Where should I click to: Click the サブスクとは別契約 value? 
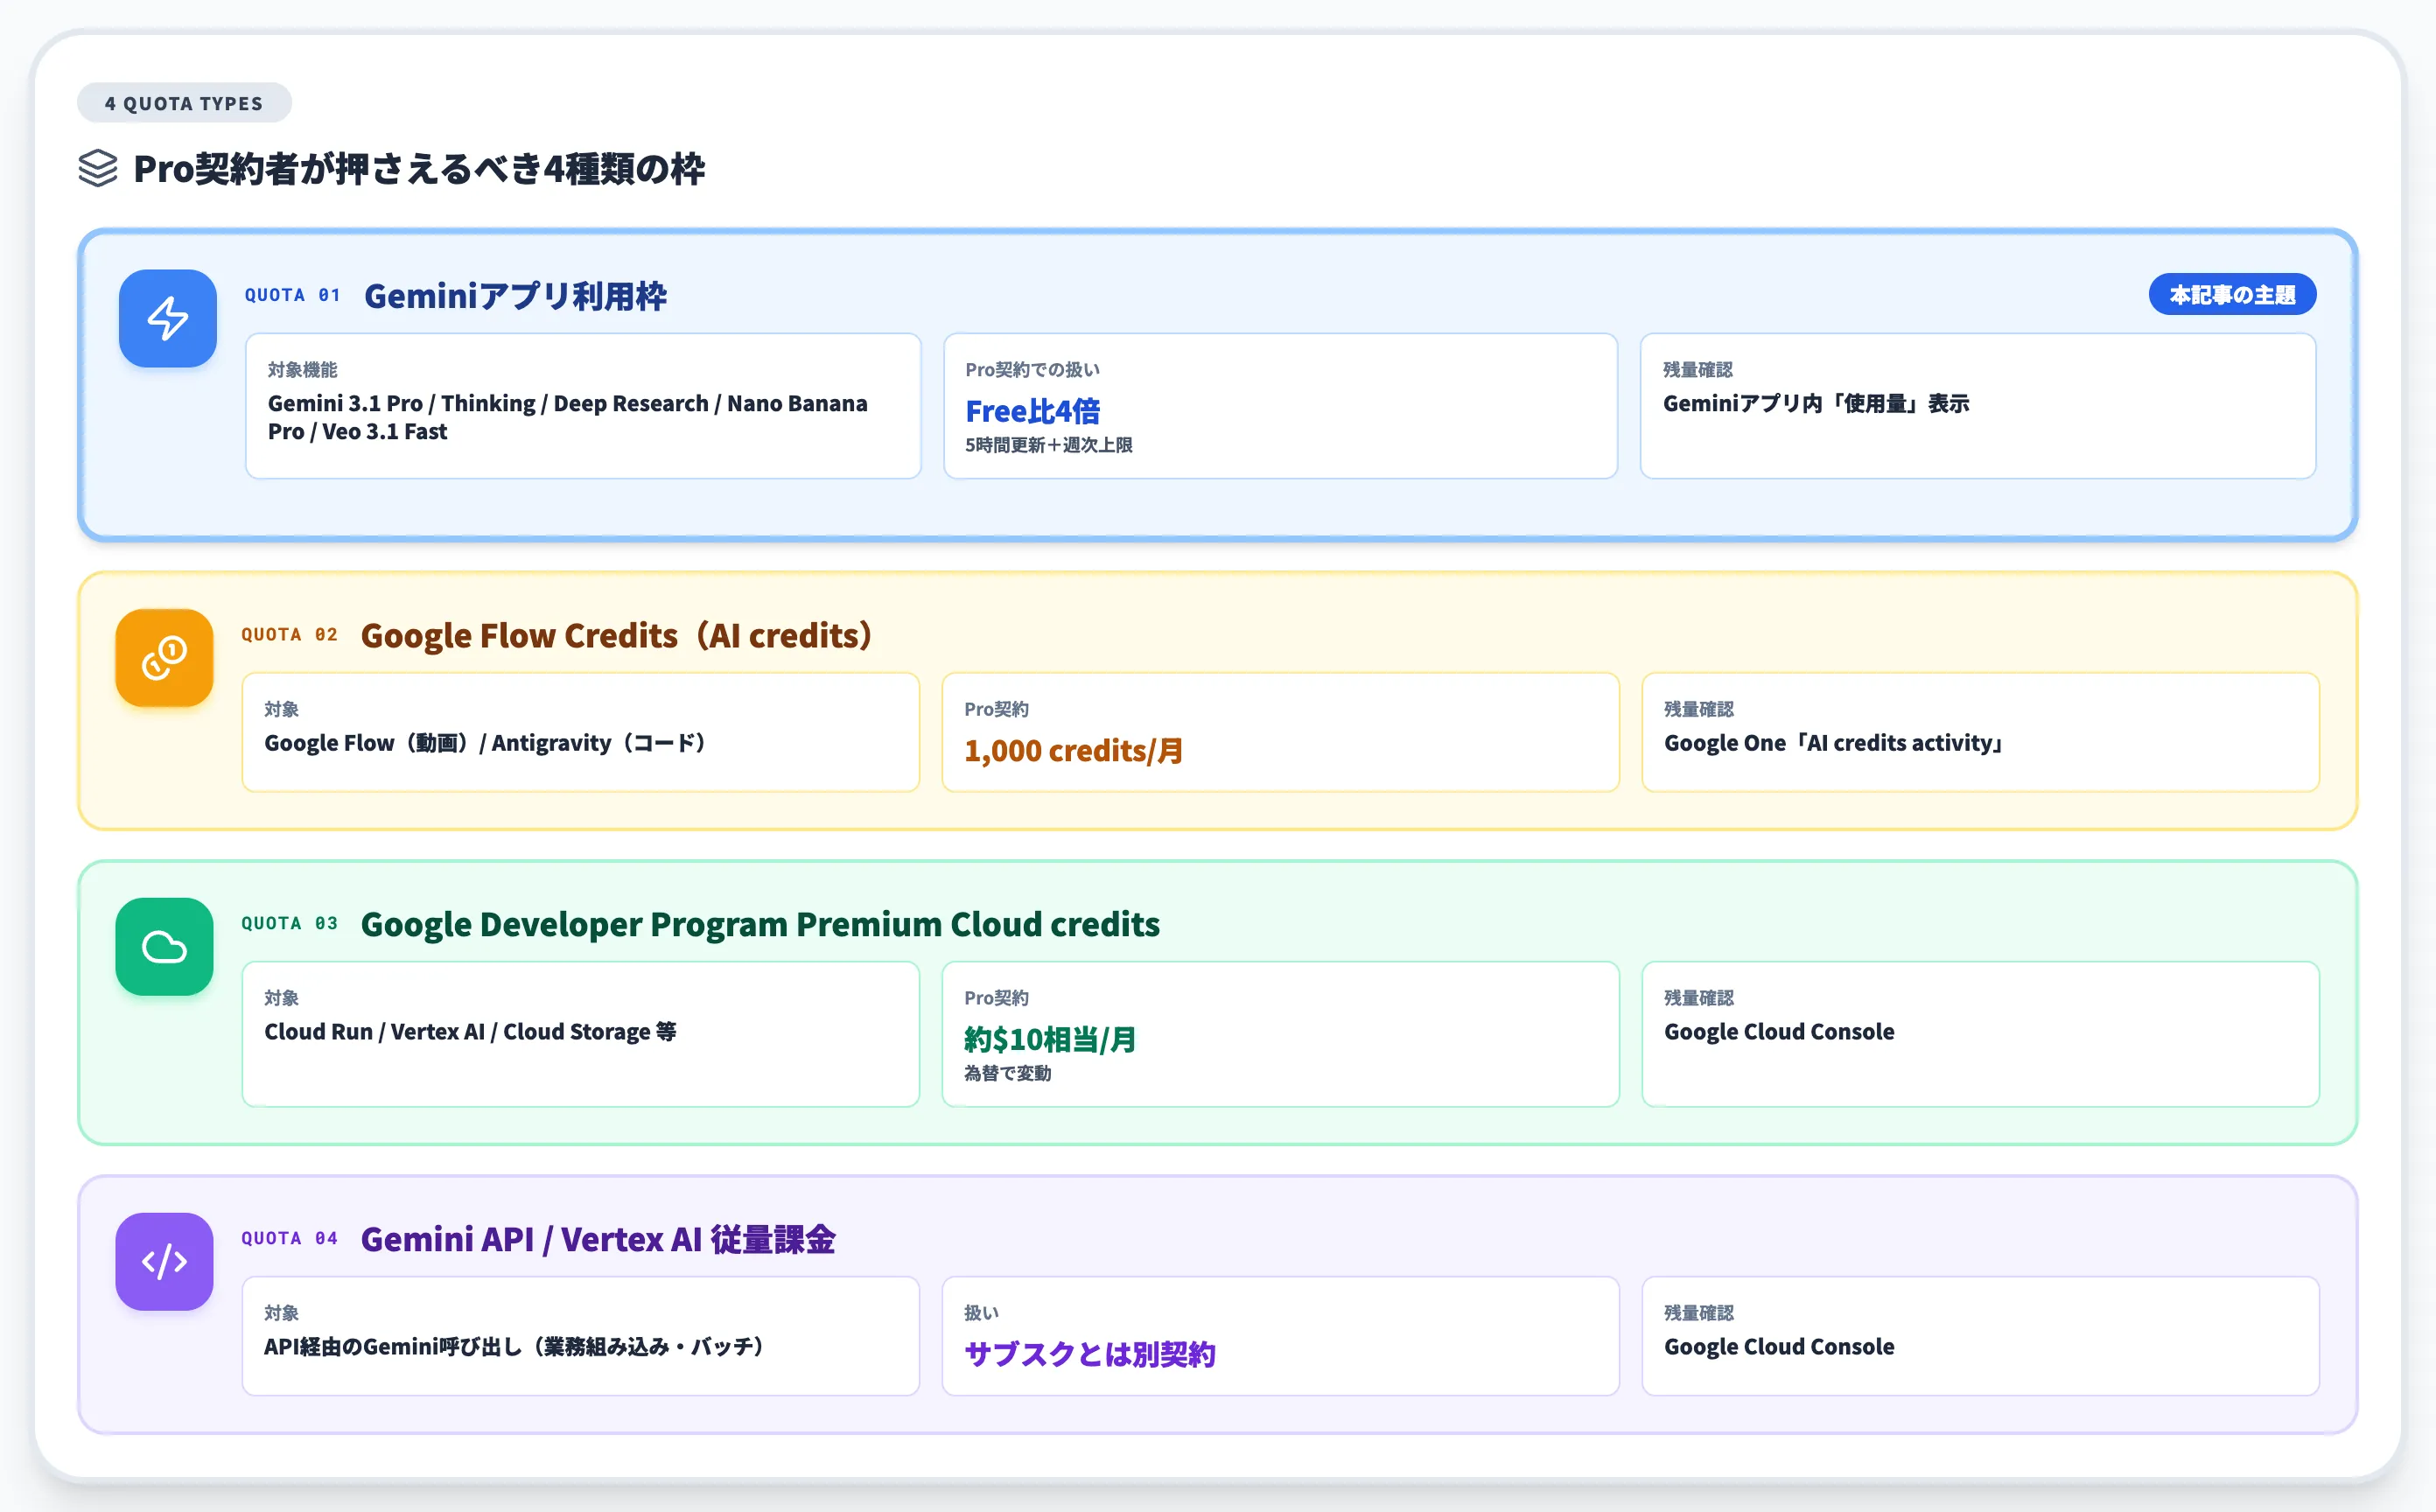(x=1089, y=1354)
